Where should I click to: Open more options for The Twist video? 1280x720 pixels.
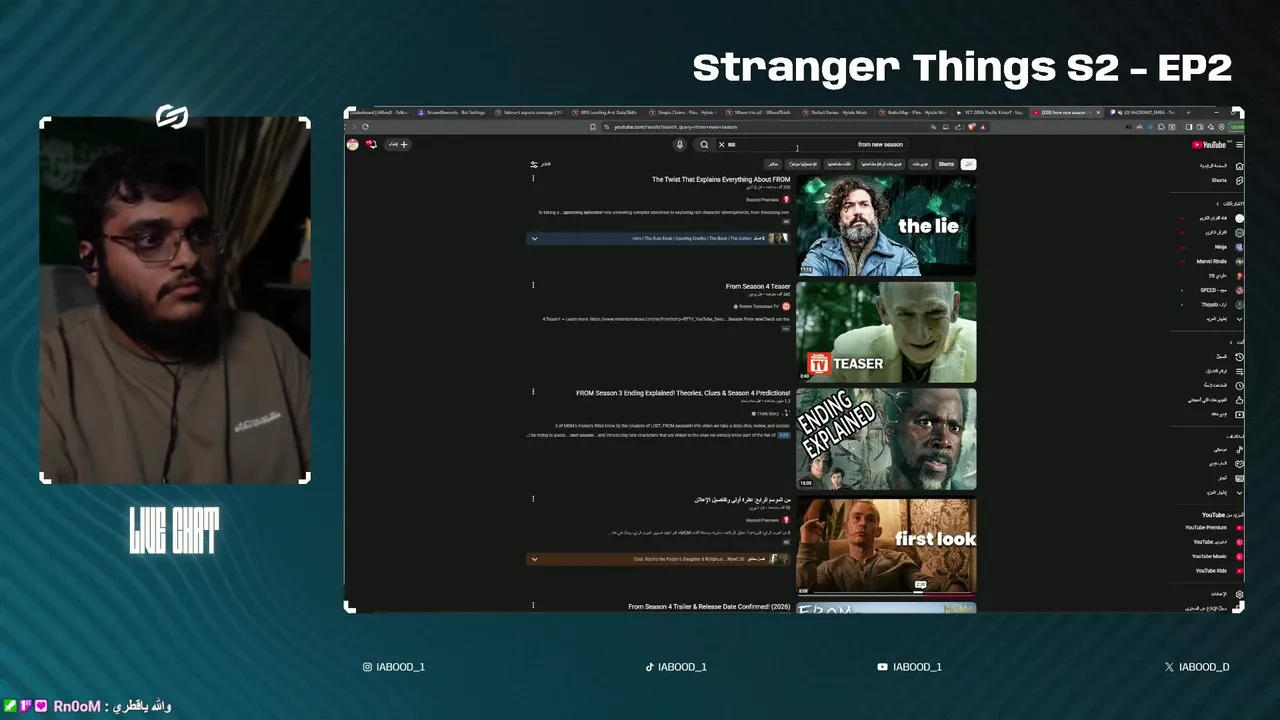(533, 179)
